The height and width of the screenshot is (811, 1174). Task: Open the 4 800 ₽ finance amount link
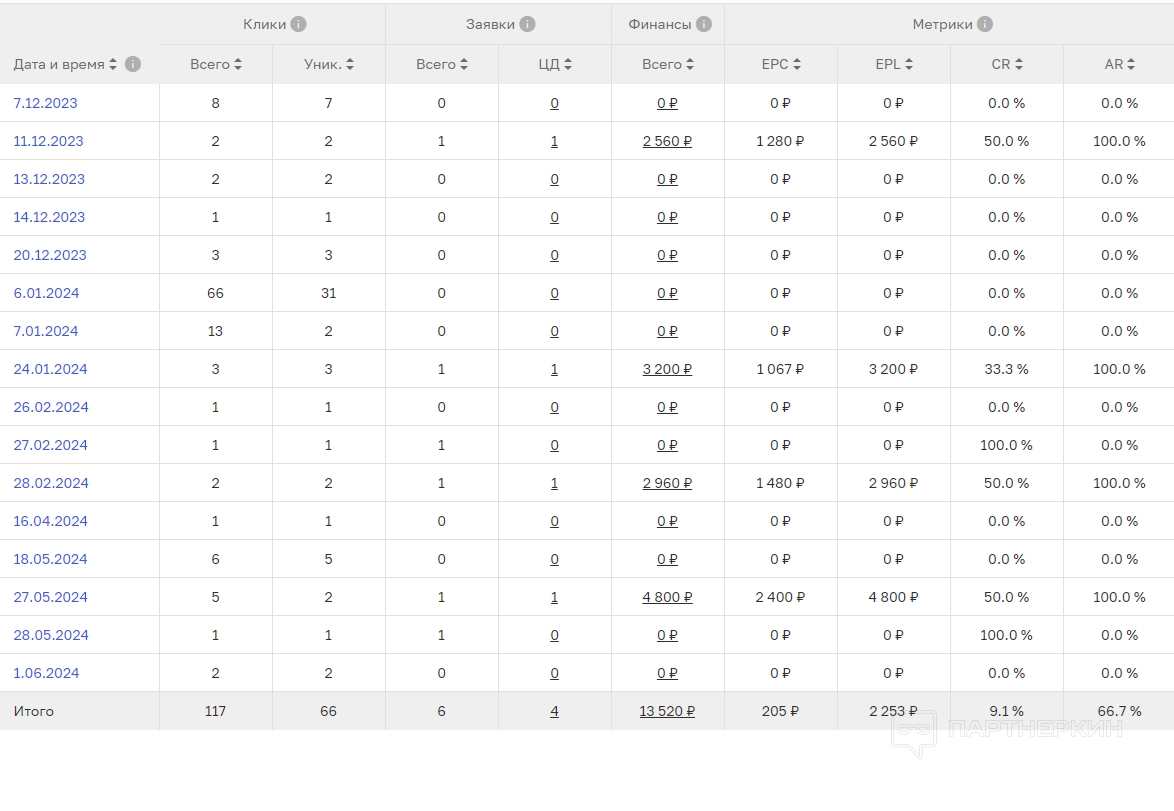coord(667,597)
